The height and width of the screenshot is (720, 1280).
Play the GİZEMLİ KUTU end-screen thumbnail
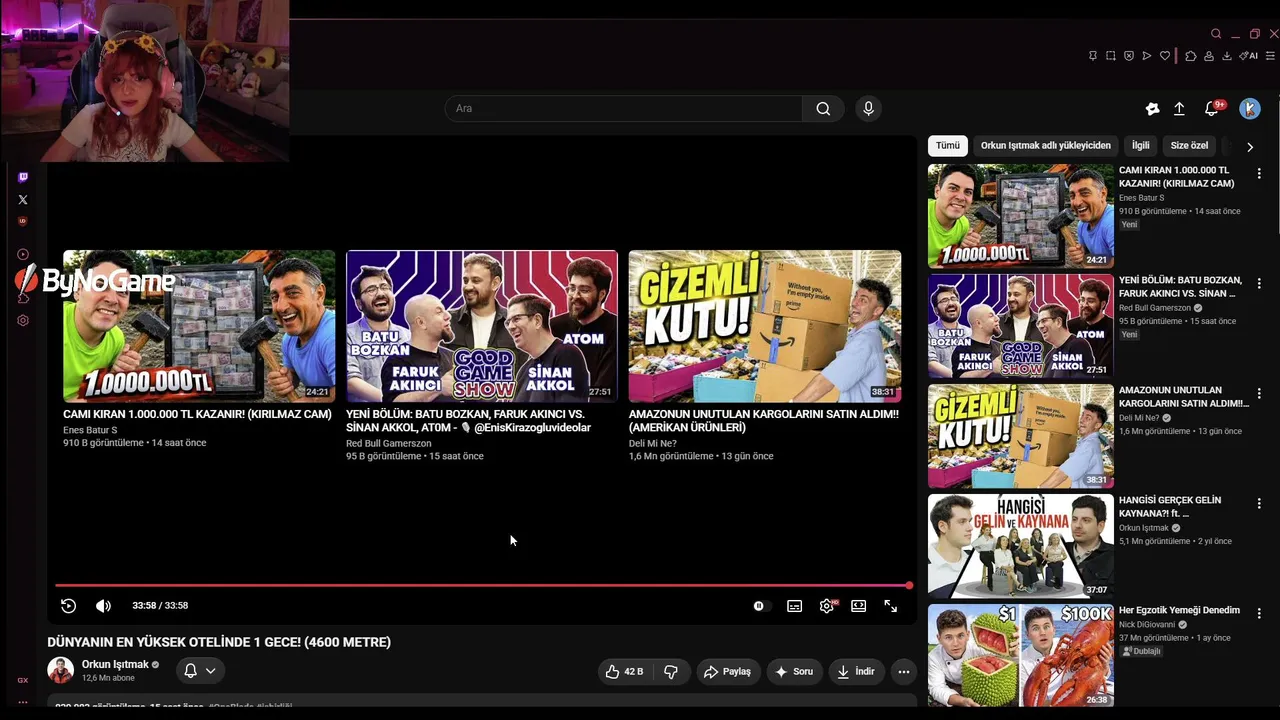pyautogui.click(x=765, y=326)
